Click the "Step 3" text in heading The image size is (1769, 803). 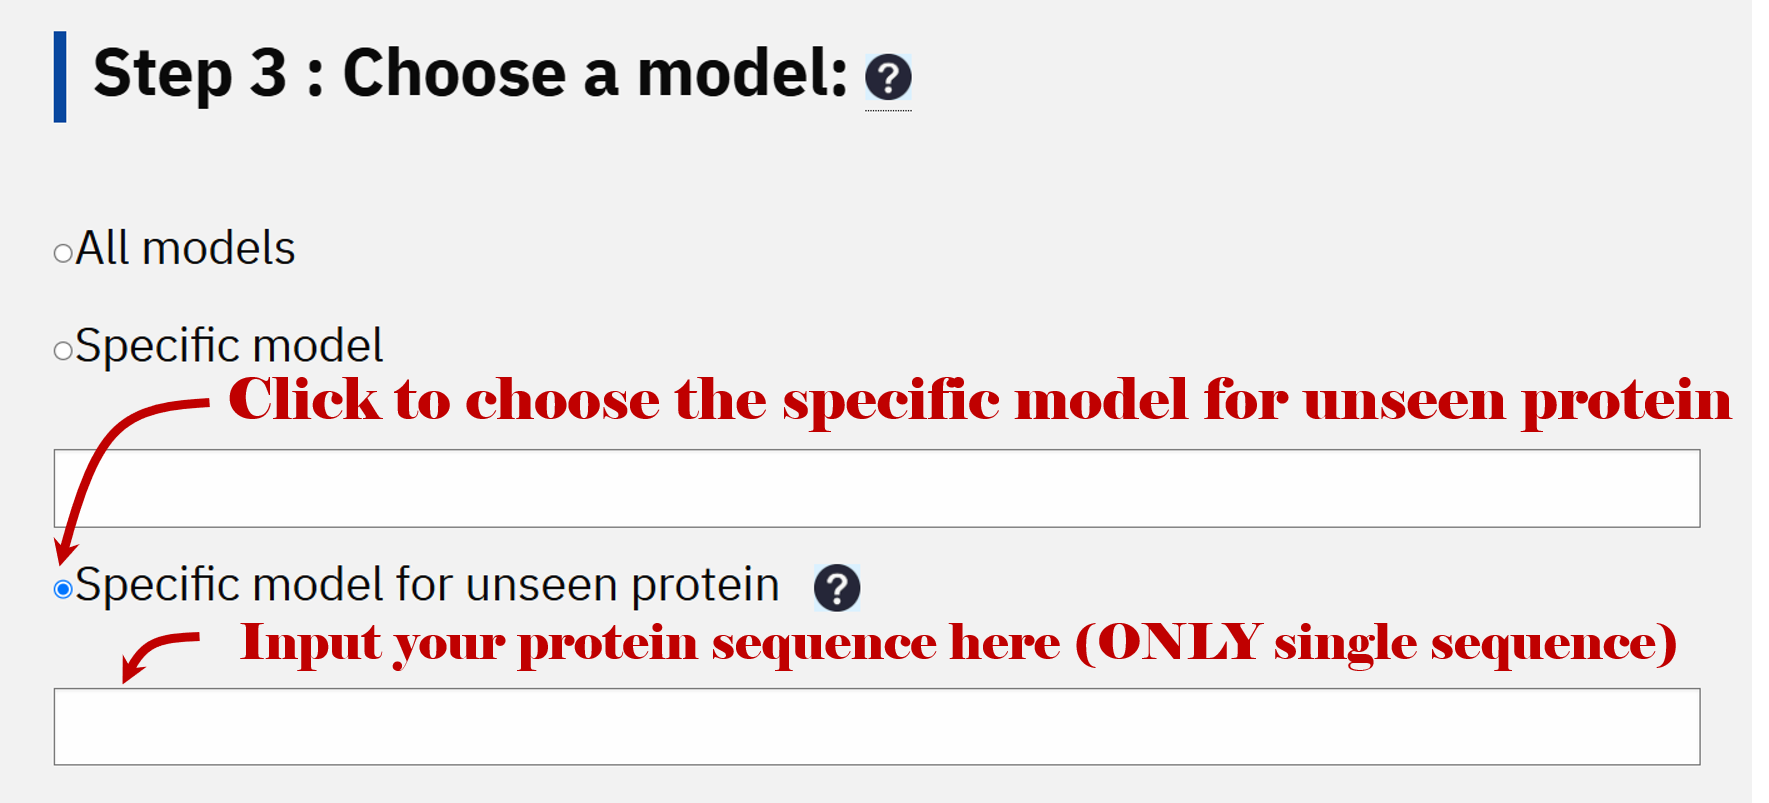pyautogui.click(x=190, y=73)
